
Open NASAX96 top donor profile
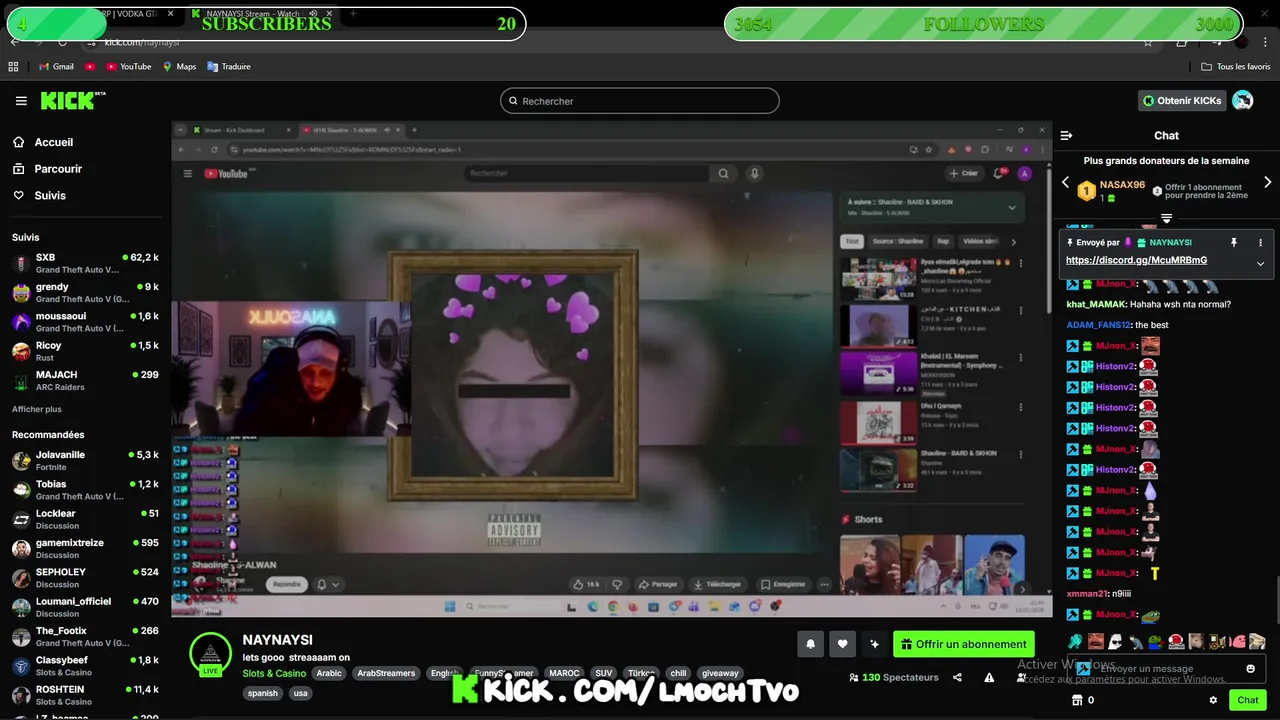pyautogui.click(x=1122, y=185)
